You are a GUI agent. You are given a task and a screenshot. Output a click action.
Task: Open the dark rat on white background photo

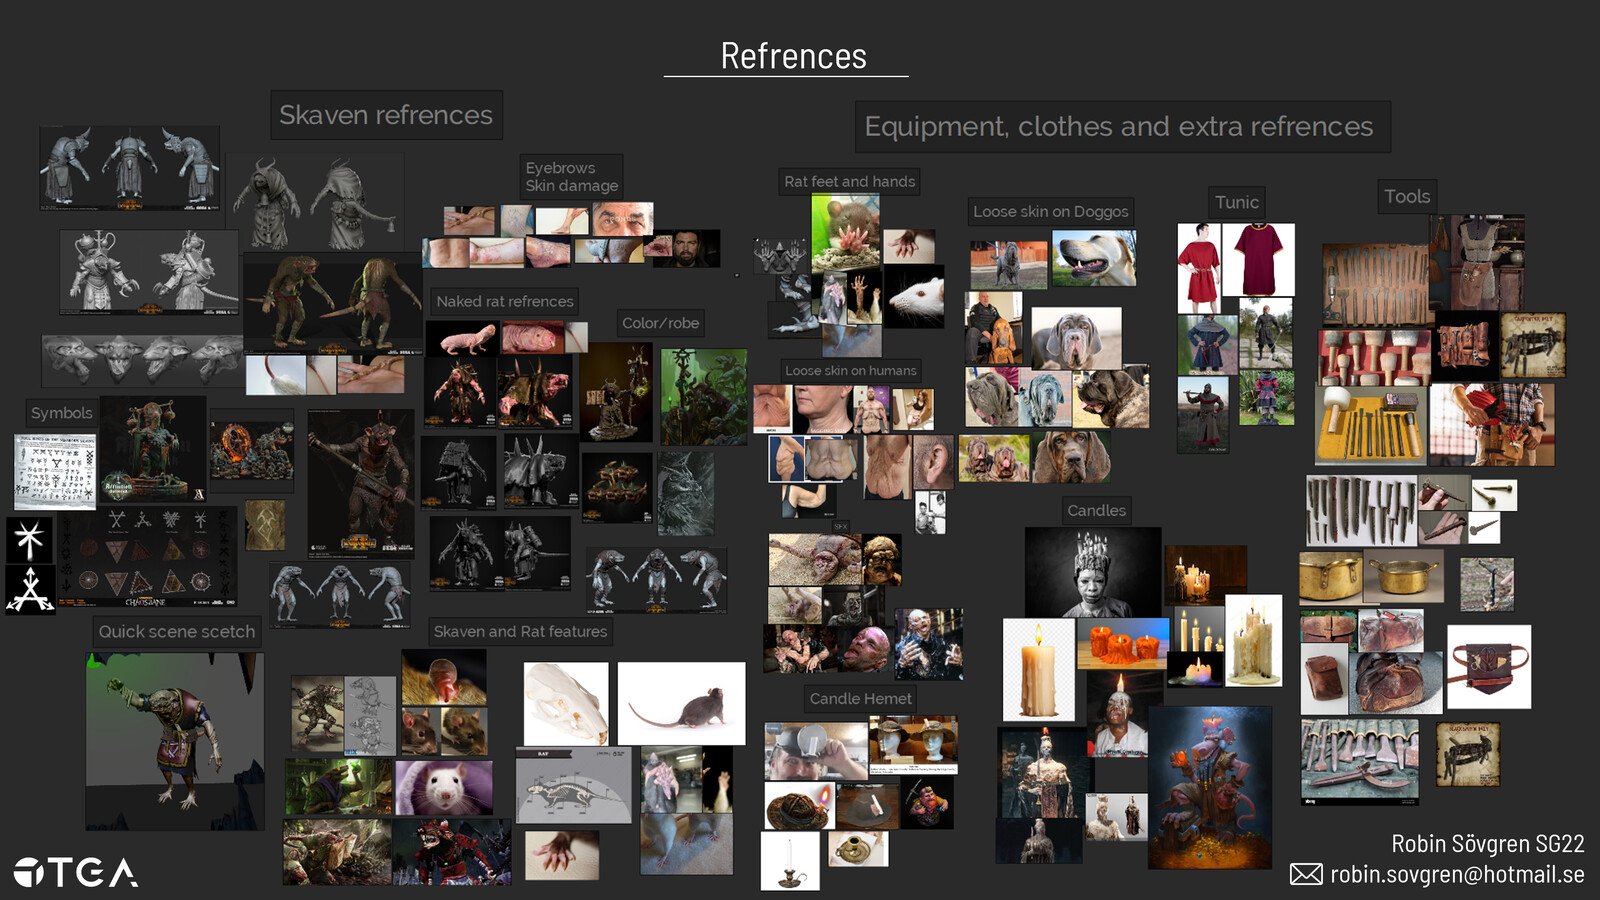[682, 703]
